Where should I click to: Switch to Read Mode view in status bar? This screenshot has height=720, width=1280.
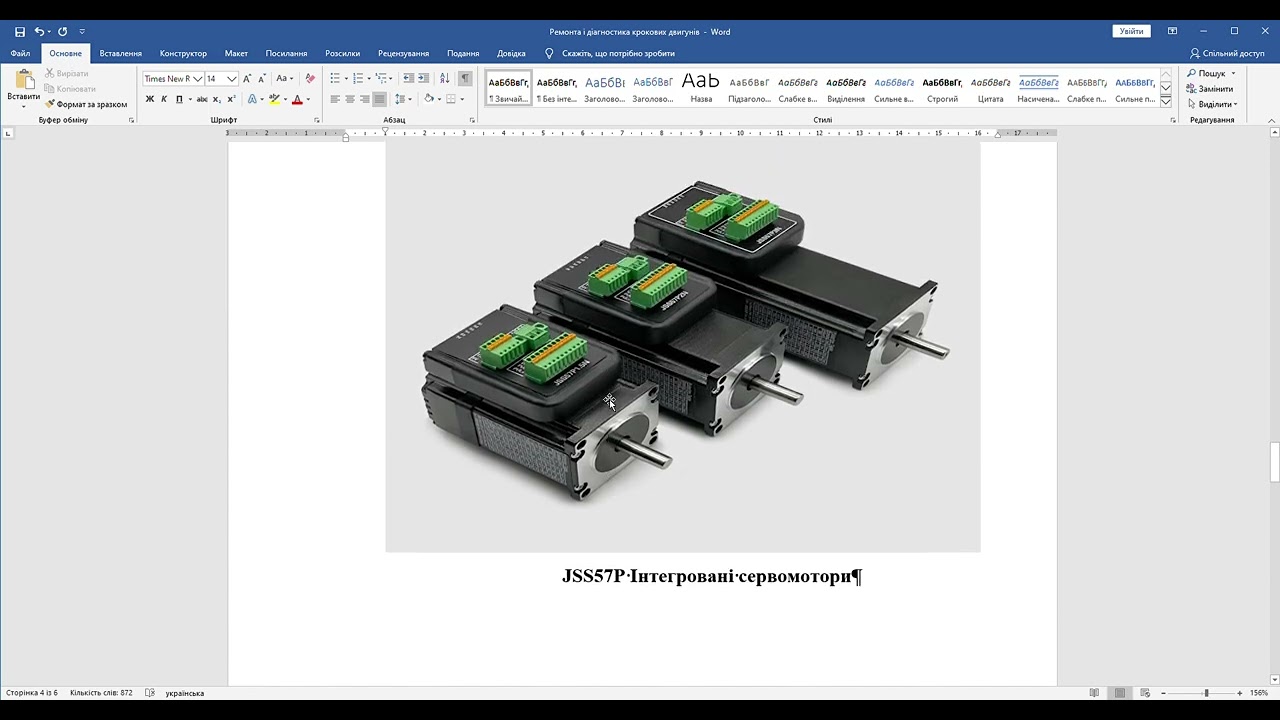coord(1095,693)
